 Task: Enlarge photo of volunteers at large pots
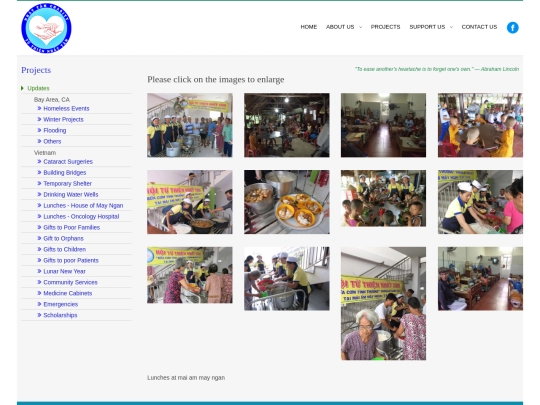tap(287, 278)
